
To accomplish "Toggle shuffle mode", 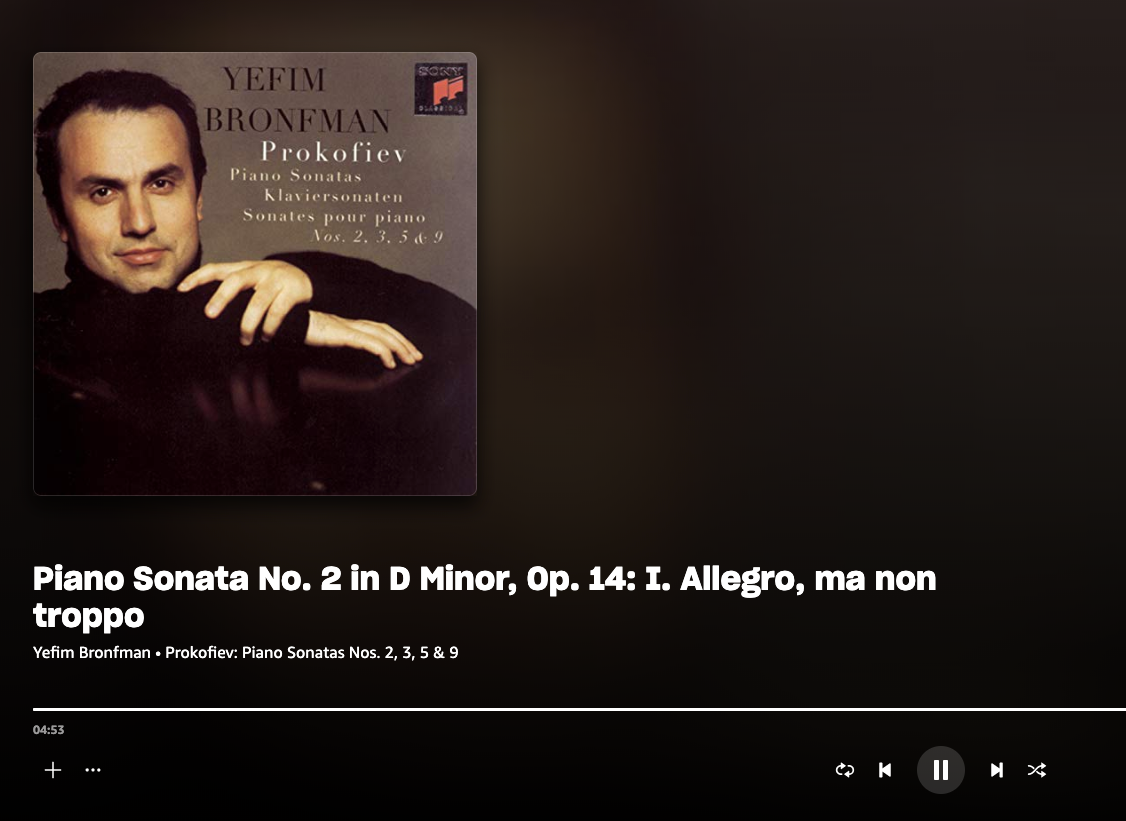I will pyautogui.click(x=1036, y=770).
